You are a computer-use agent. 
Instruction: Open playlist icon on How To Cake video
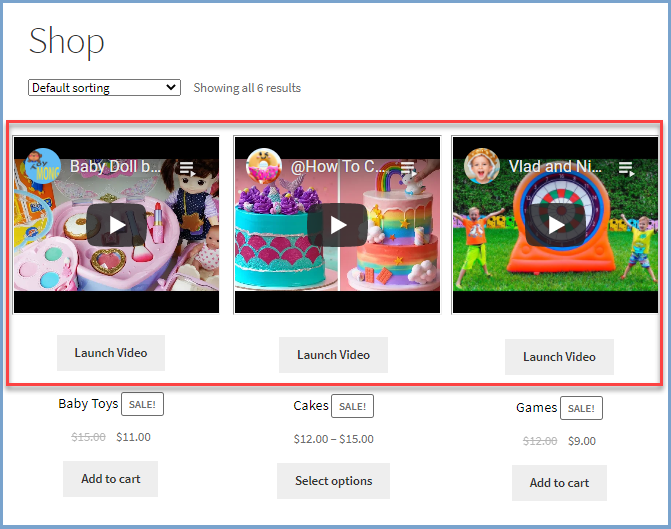point(408,168)
